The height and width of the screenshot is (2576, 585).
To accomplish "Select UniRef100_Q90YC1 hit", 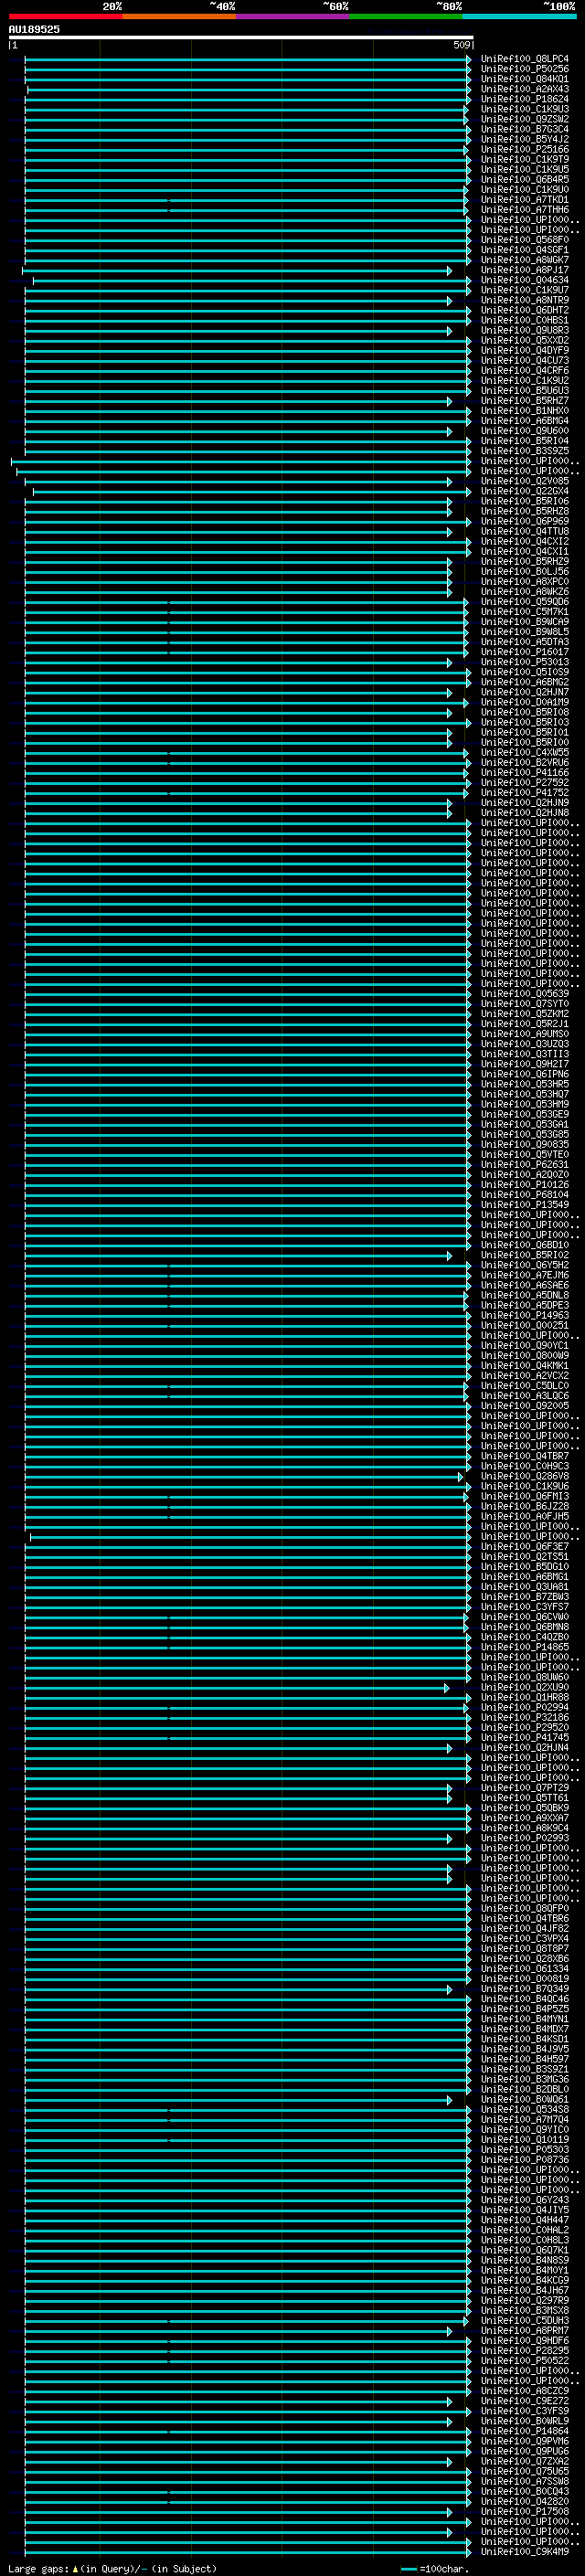I will (524, 1346).
